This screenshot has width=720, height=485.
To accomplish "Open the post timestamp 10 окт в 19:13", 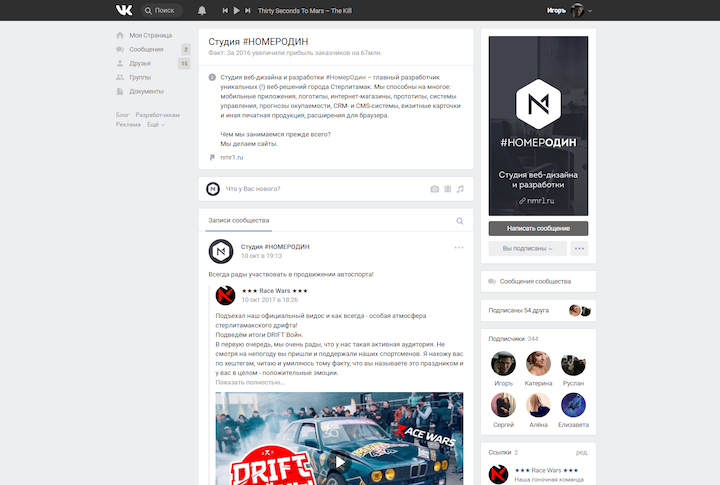I will click(x=261, y=256).
